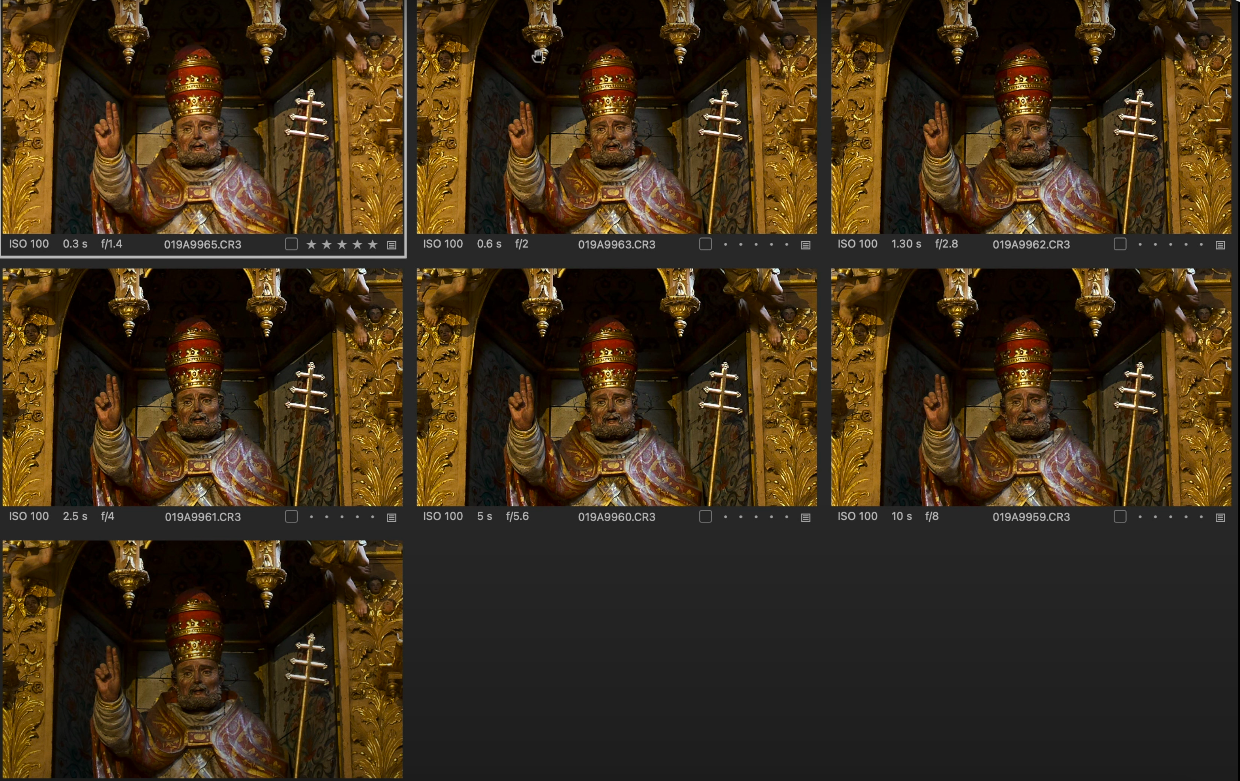The height and width of the screenshot is (781, 1240).
Task: Click ISO 100 label under 019A9960.CR3 thumbnail
Action: [443, 517]
